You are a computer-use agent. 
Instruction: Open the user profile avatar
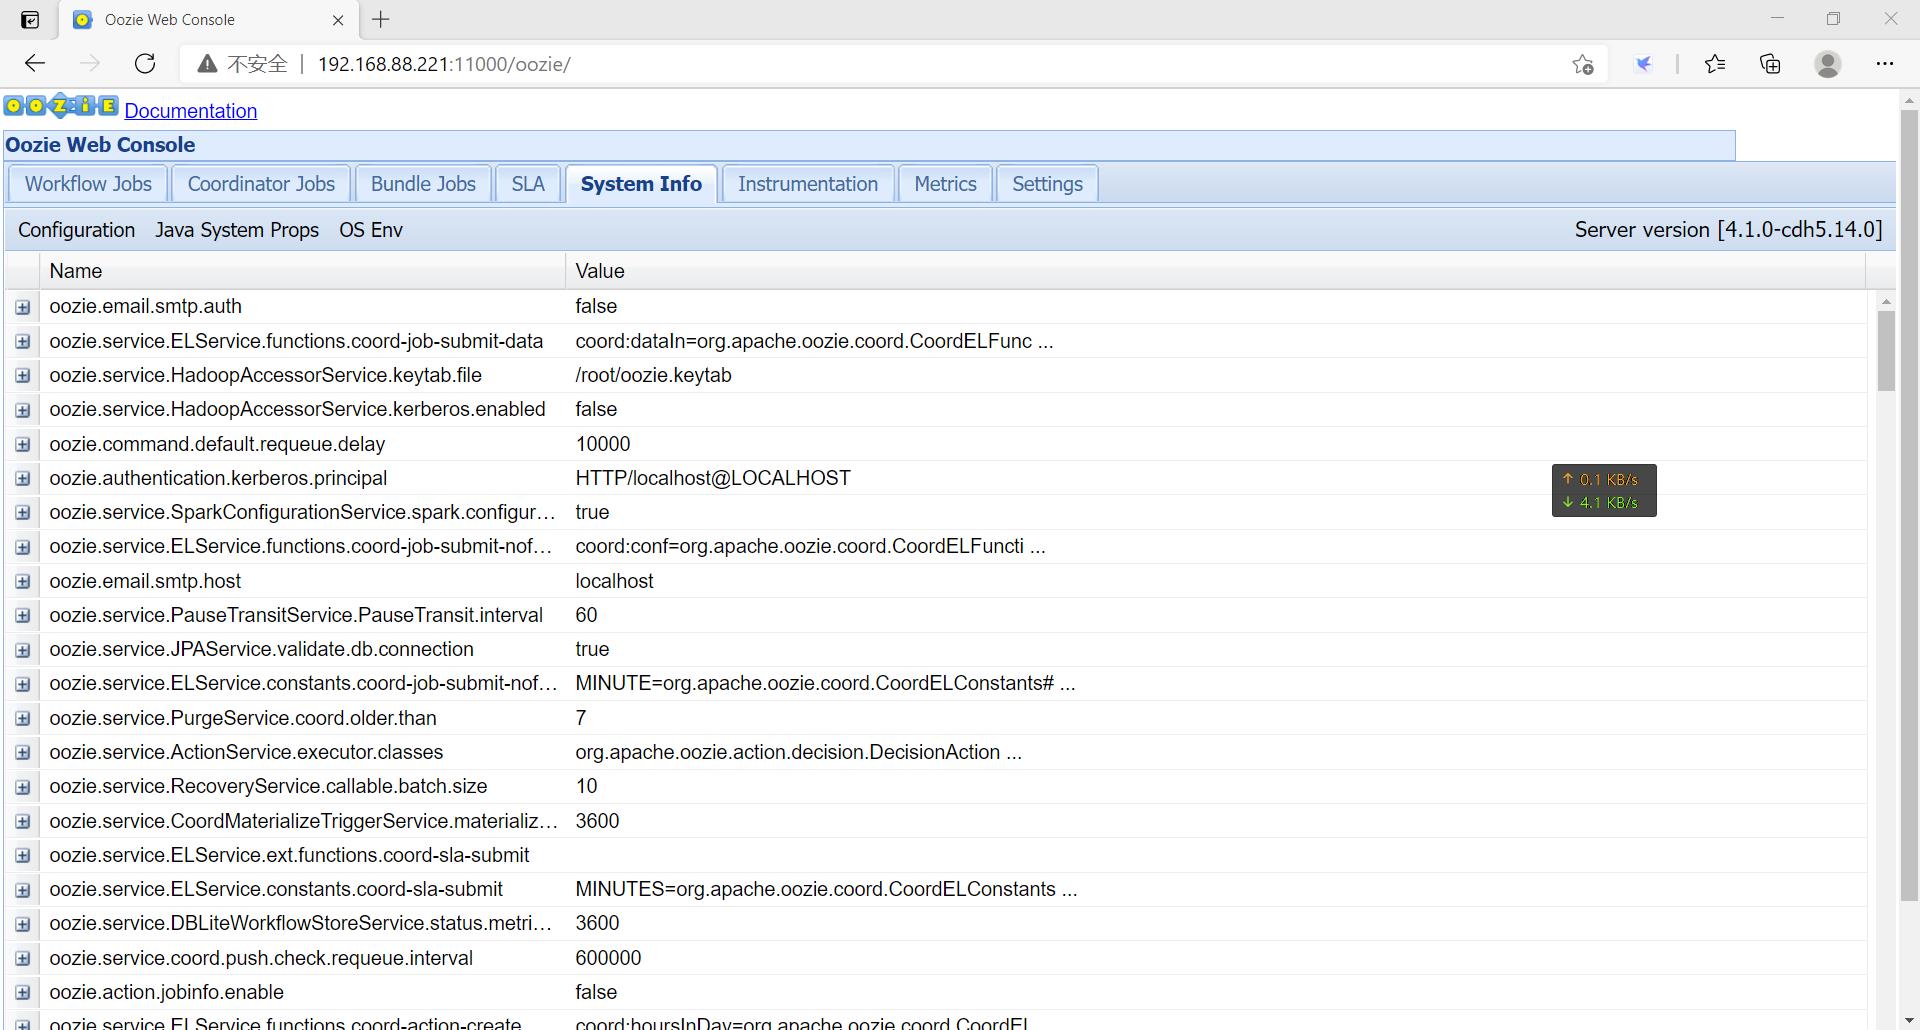pos(1828,64)
